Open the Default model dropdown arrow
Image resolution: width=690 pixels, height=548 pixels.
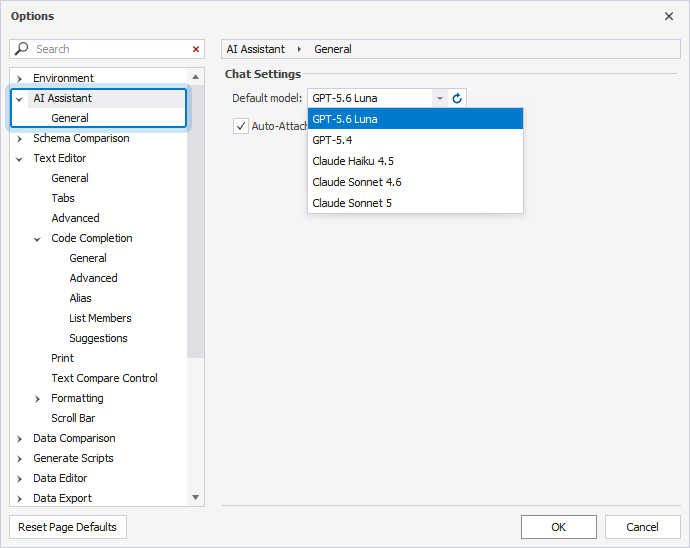440,98
